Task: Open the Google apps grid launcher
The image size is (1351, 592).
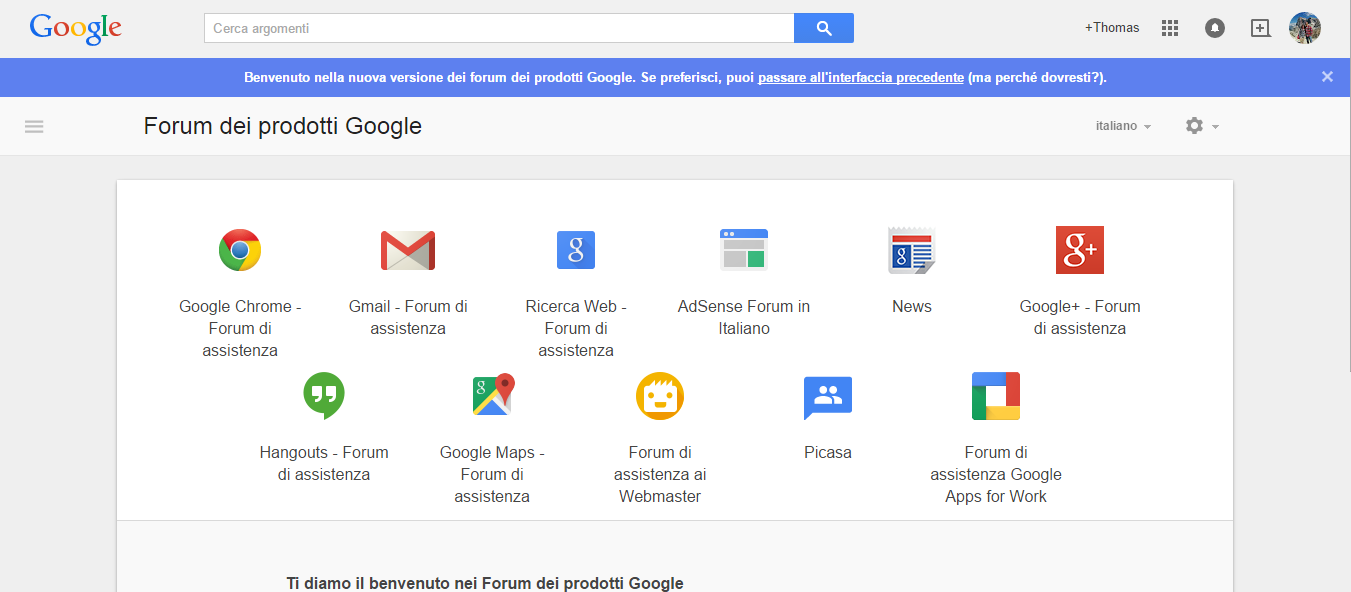Action: [1170, 28]
